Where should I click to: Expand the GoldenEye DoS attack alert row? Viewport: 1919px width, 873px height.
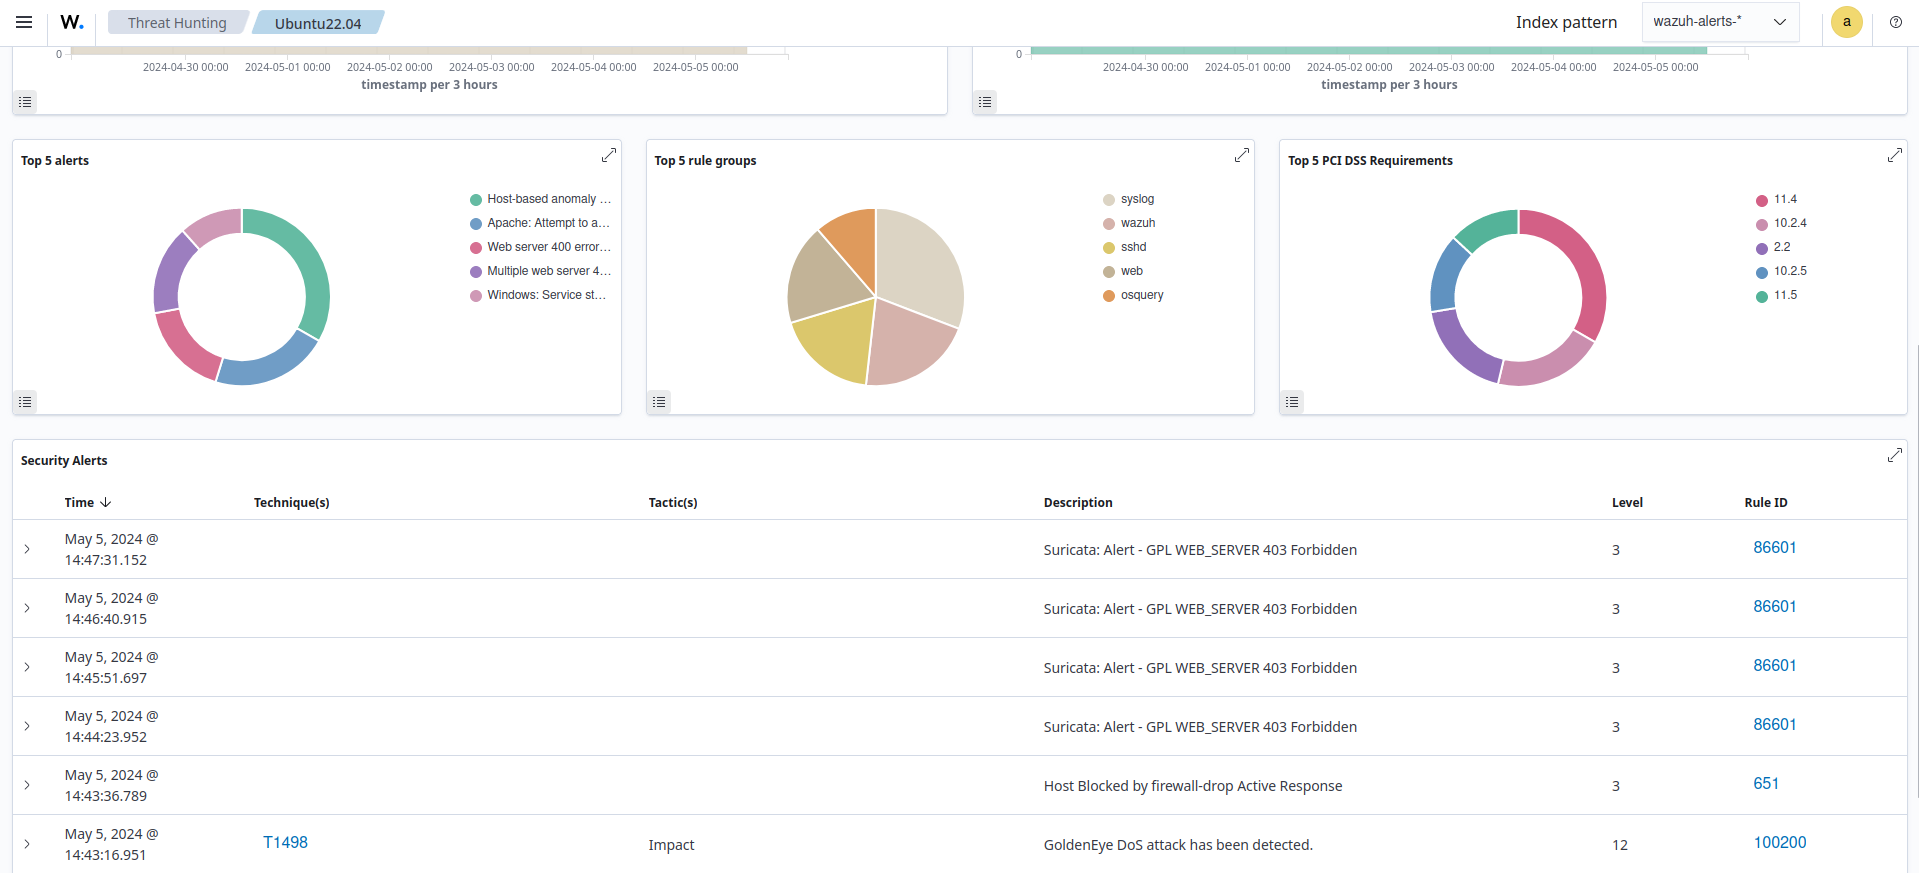pos(27,844)
